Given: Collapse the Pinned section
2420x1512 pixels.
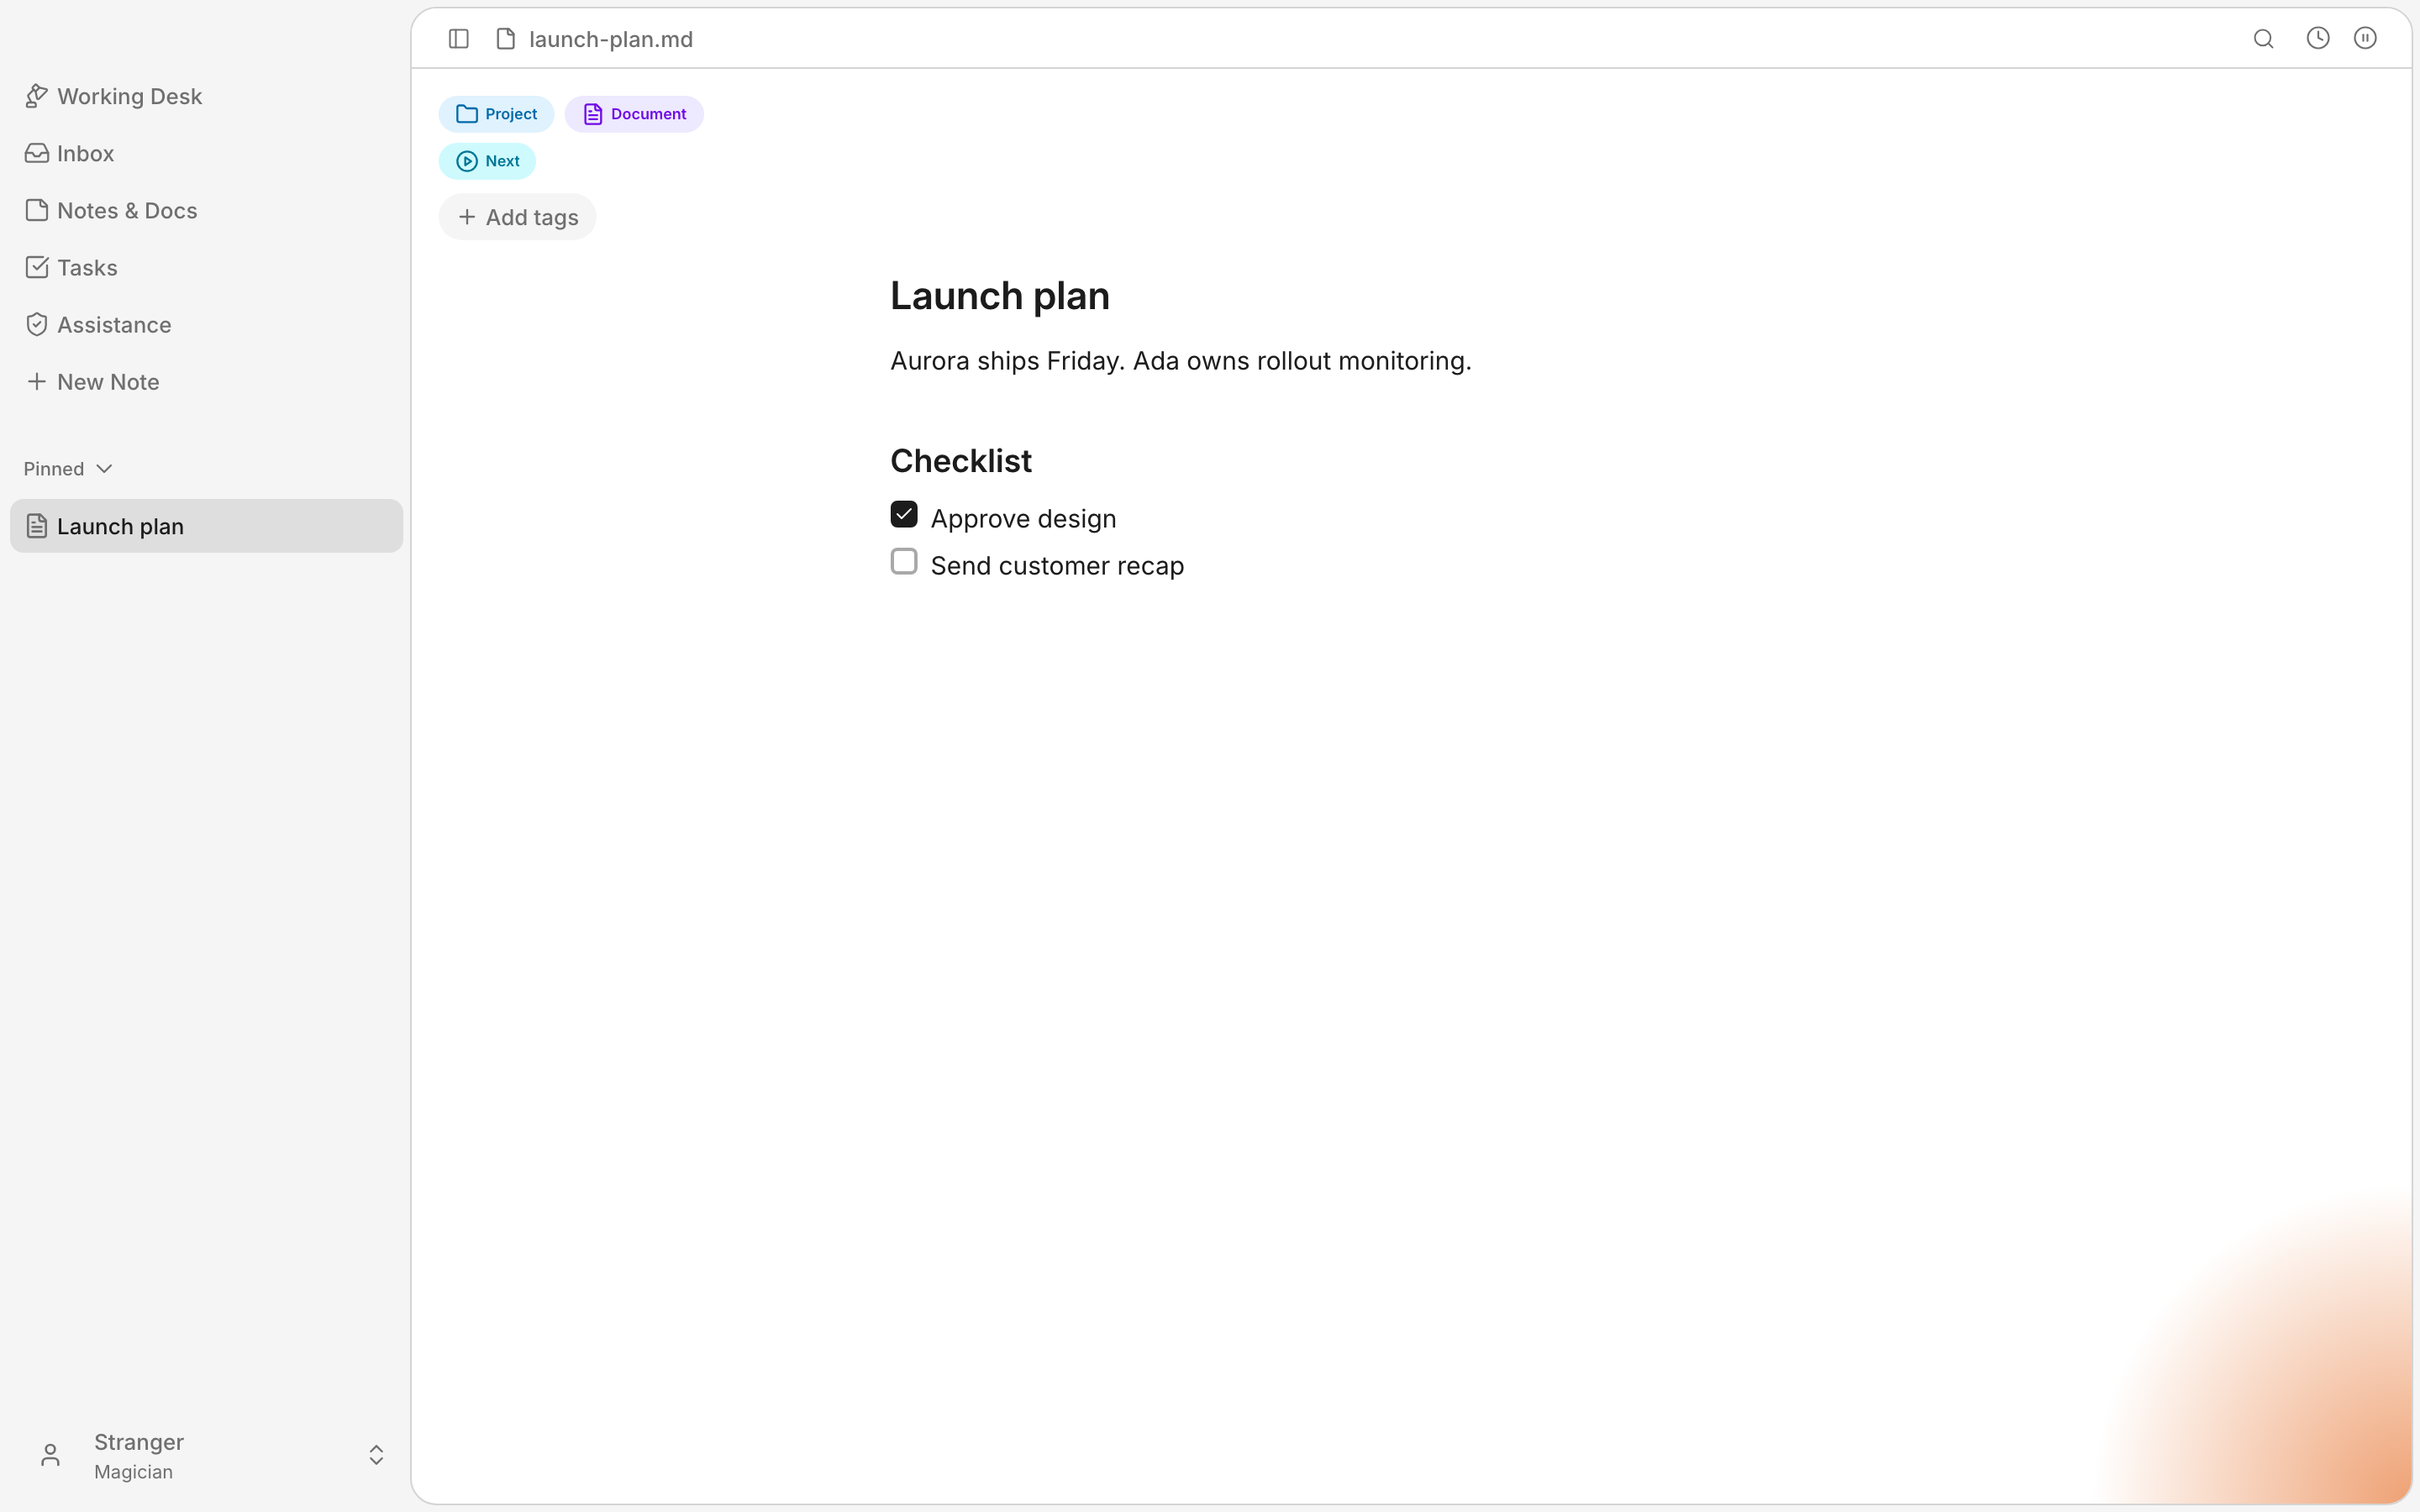Looking at the screenshot, I should click(x=68, y=469).
